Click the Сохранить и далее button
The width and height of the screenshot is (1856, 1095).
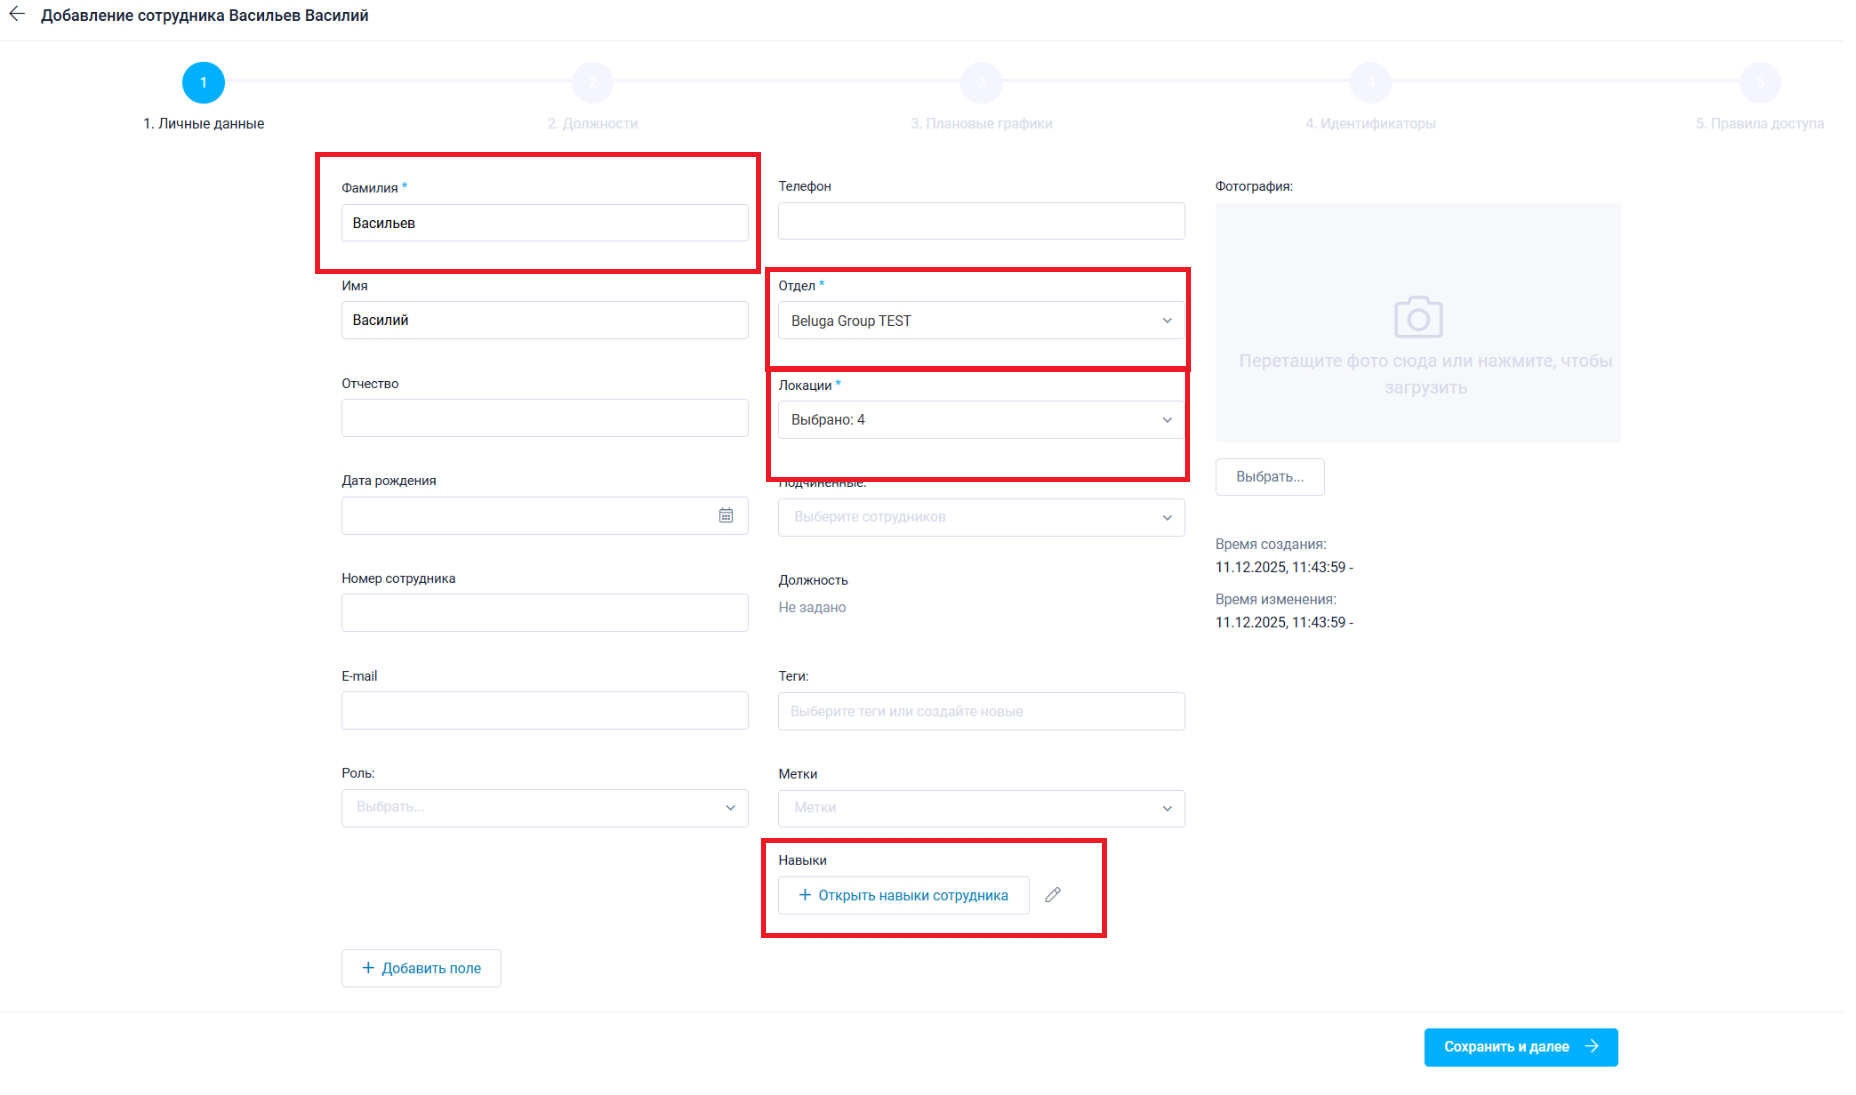(x=1520, y=1047)
